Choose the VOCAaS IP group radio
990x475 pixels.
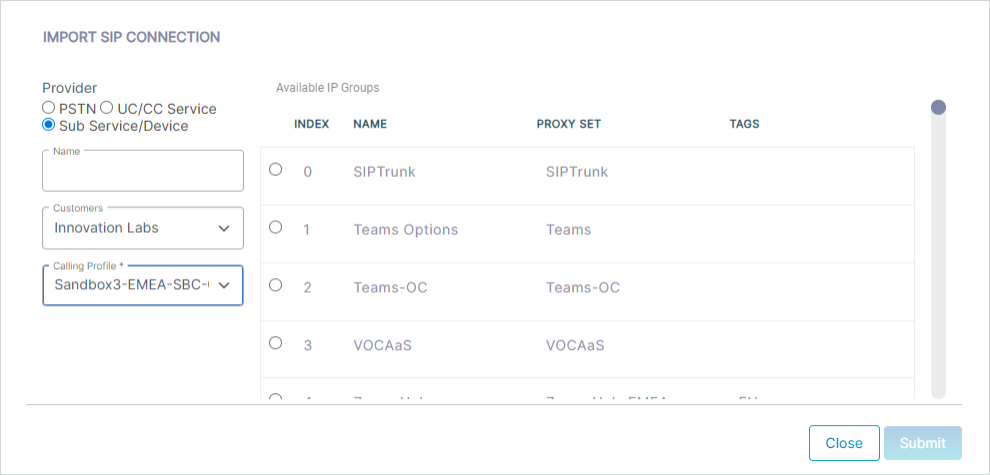tap(275, 342)
